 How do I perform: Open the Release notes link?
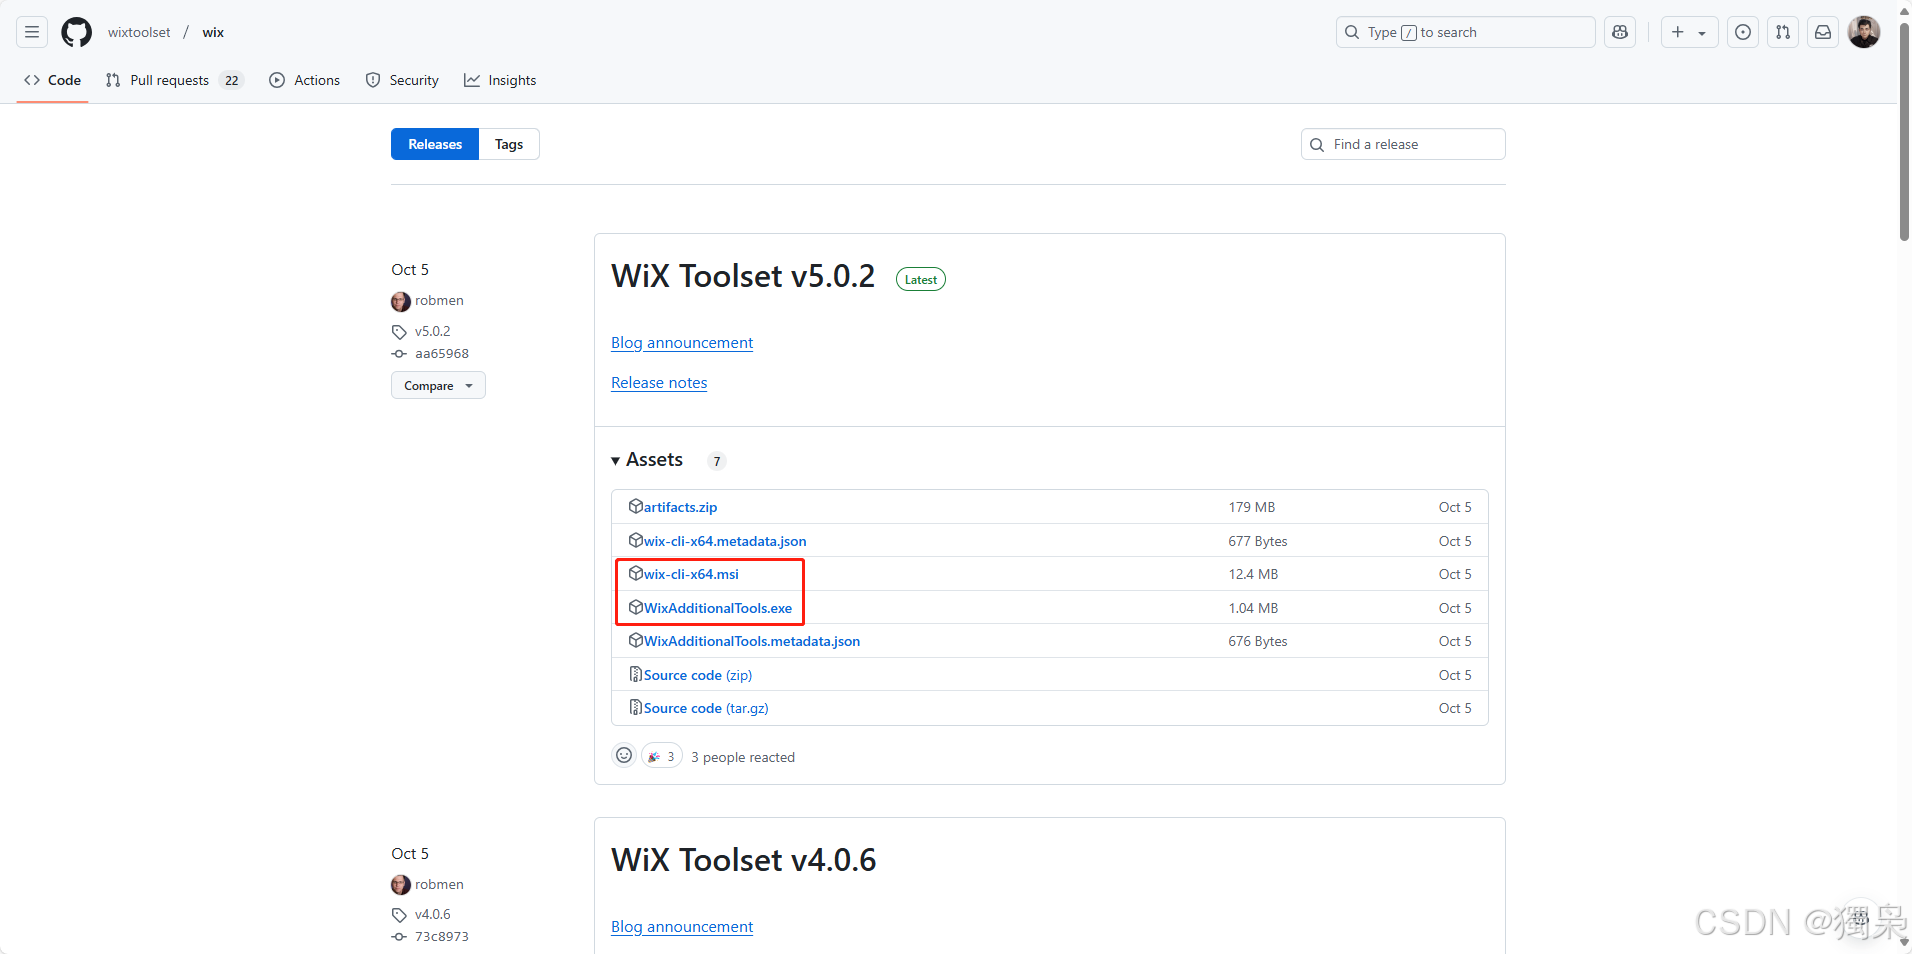click(659, 383)
